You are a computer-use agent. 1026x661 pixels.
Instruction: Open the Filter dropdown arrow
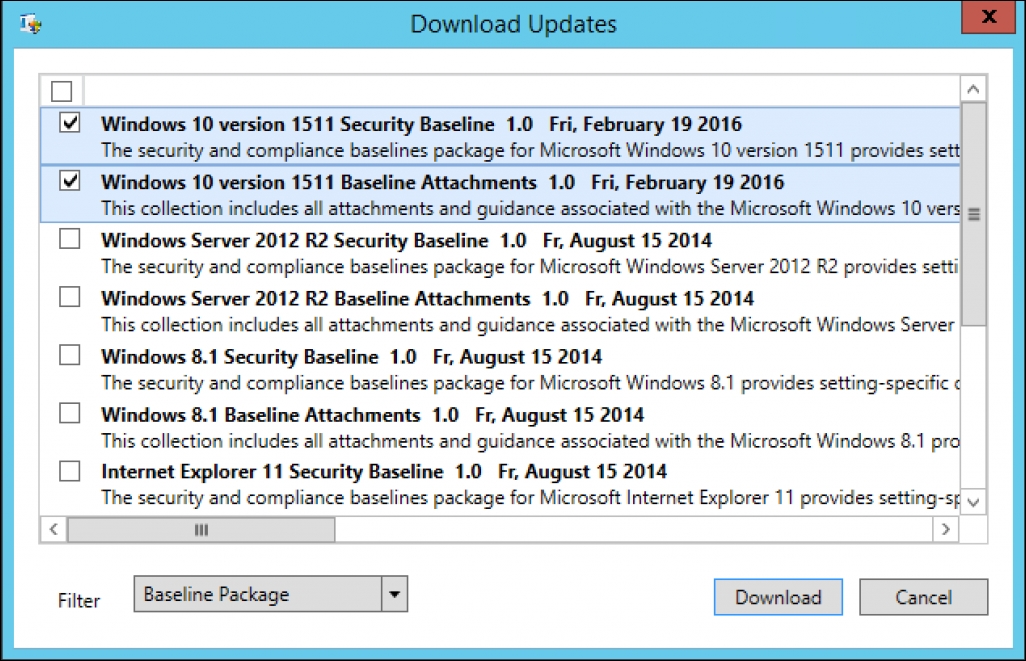[395, 594]
